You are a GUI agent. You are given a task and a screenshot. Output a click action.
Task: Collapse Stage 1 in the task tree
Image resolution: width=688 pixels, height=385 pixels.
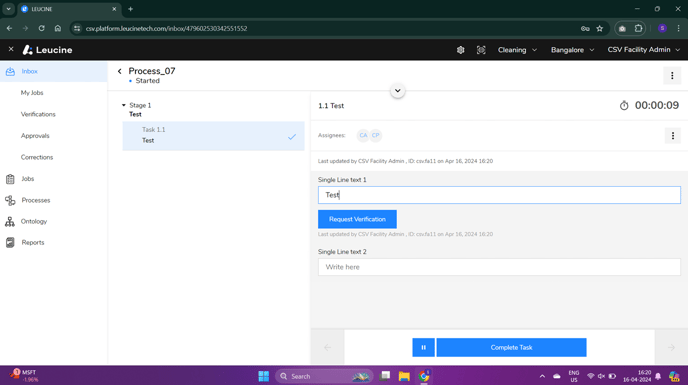124,105
